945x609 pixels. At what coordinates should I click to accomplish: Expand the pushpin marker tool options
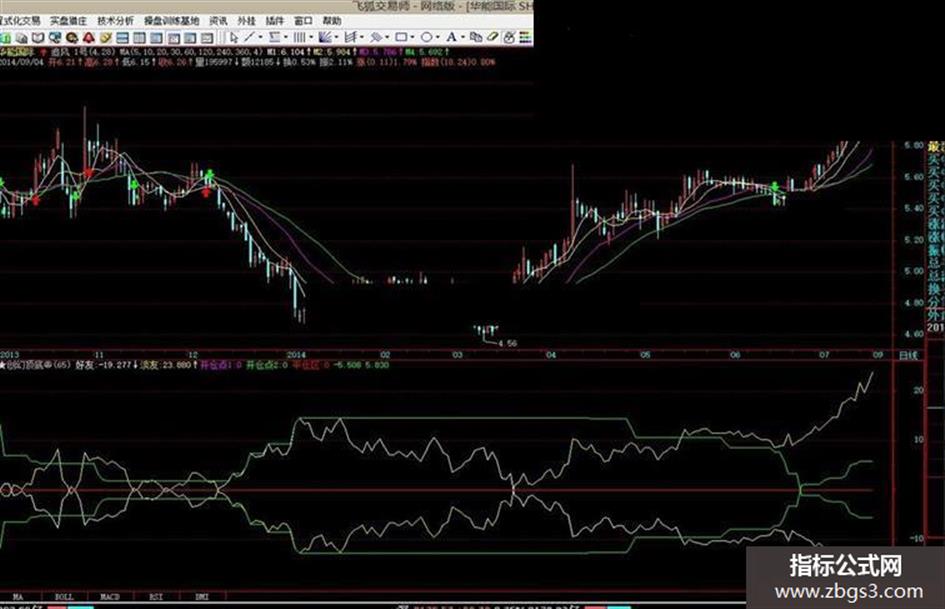point(387,37)
